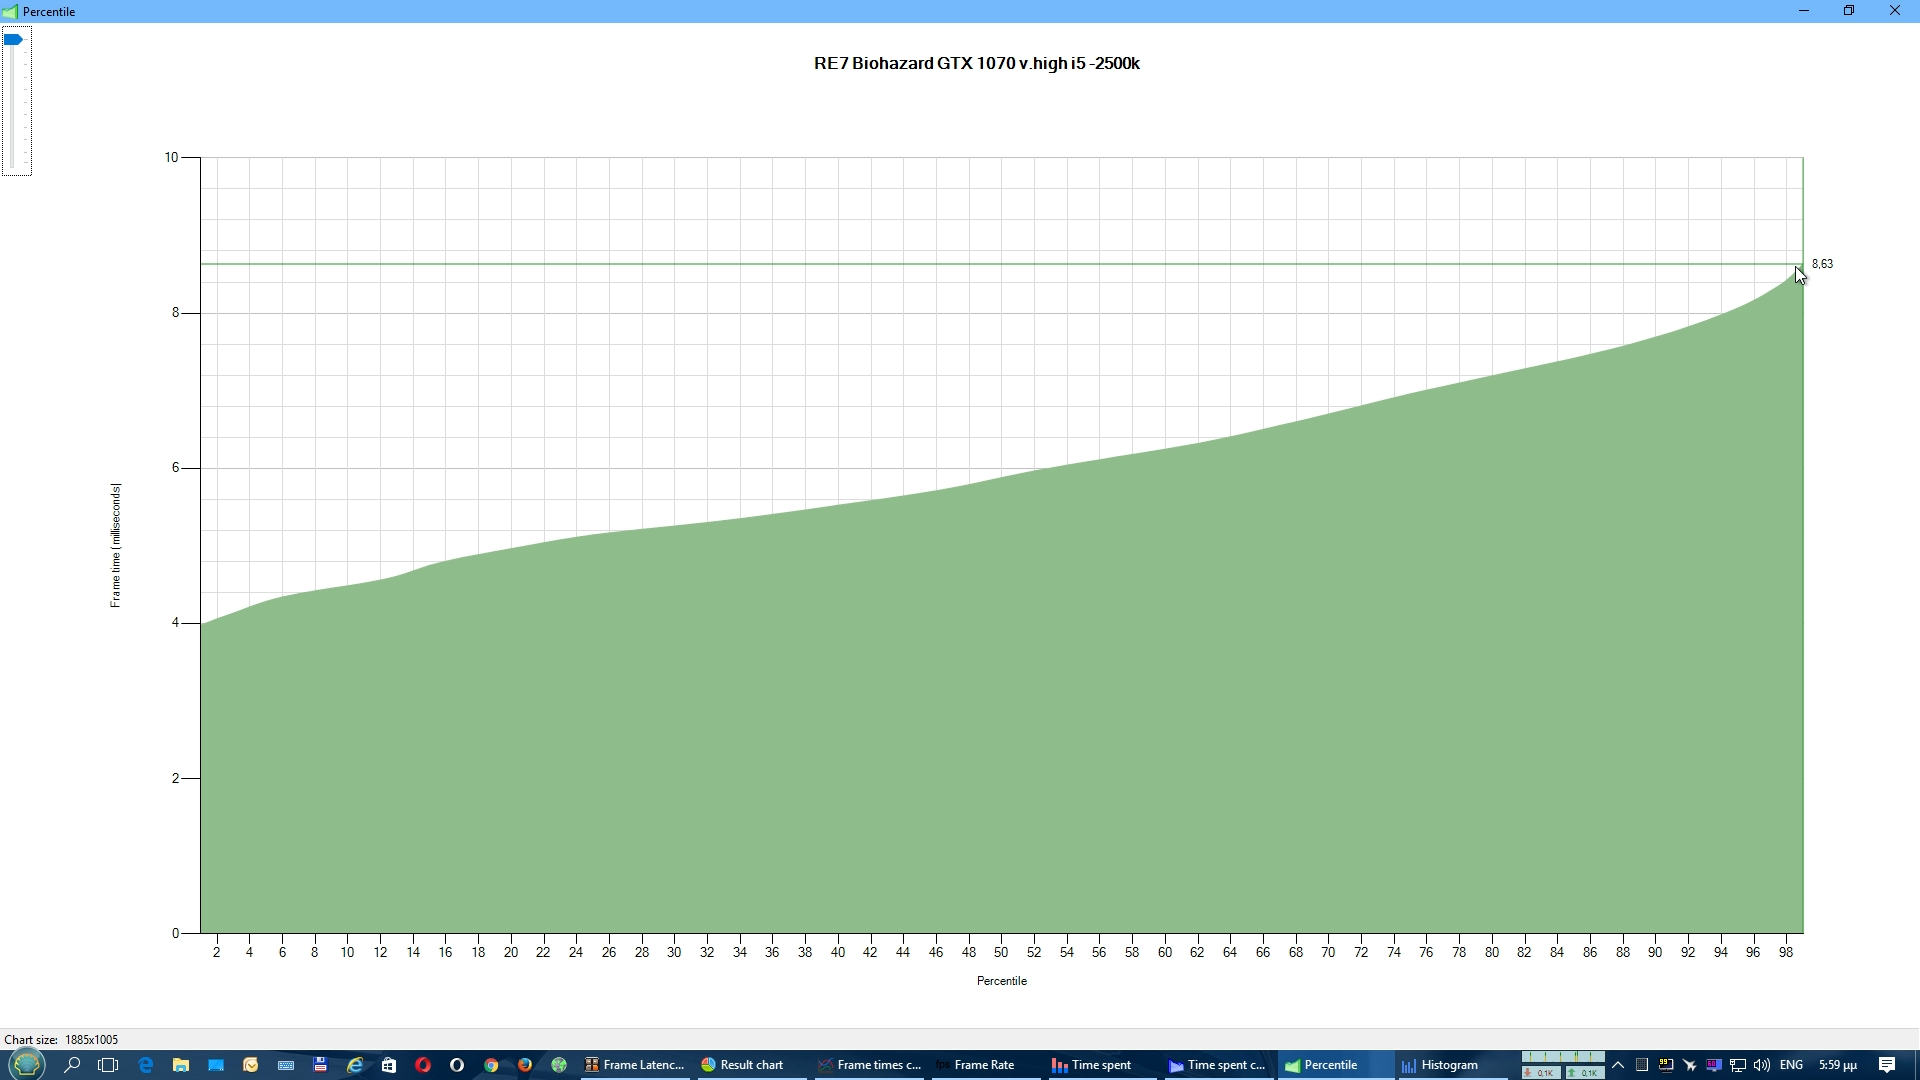Open the Start menu shell icon
Viewport: 1920px width, 1080px height.
pos(27,1064)
